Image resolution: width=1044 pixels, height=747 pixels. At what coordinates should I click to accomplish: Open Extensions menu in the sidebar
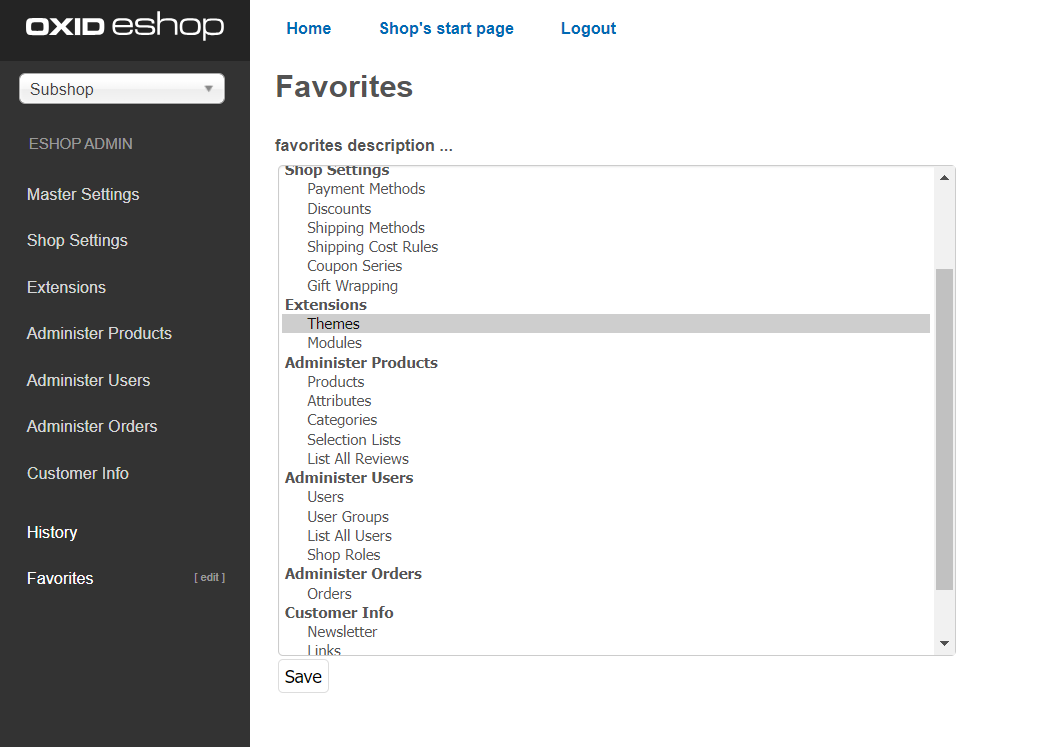coord(66,287)
